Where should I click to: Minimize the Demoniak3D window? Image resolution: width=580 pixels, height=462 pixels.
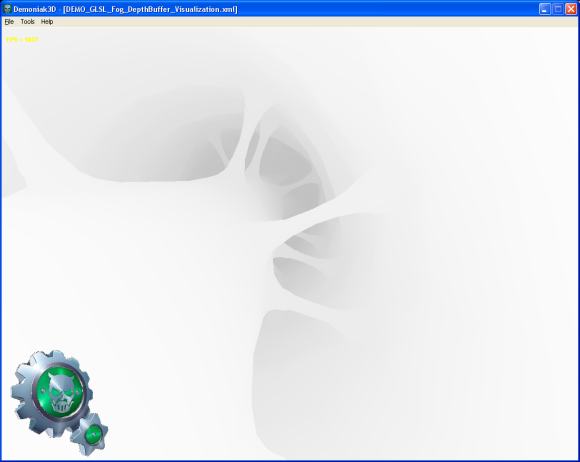544,9
